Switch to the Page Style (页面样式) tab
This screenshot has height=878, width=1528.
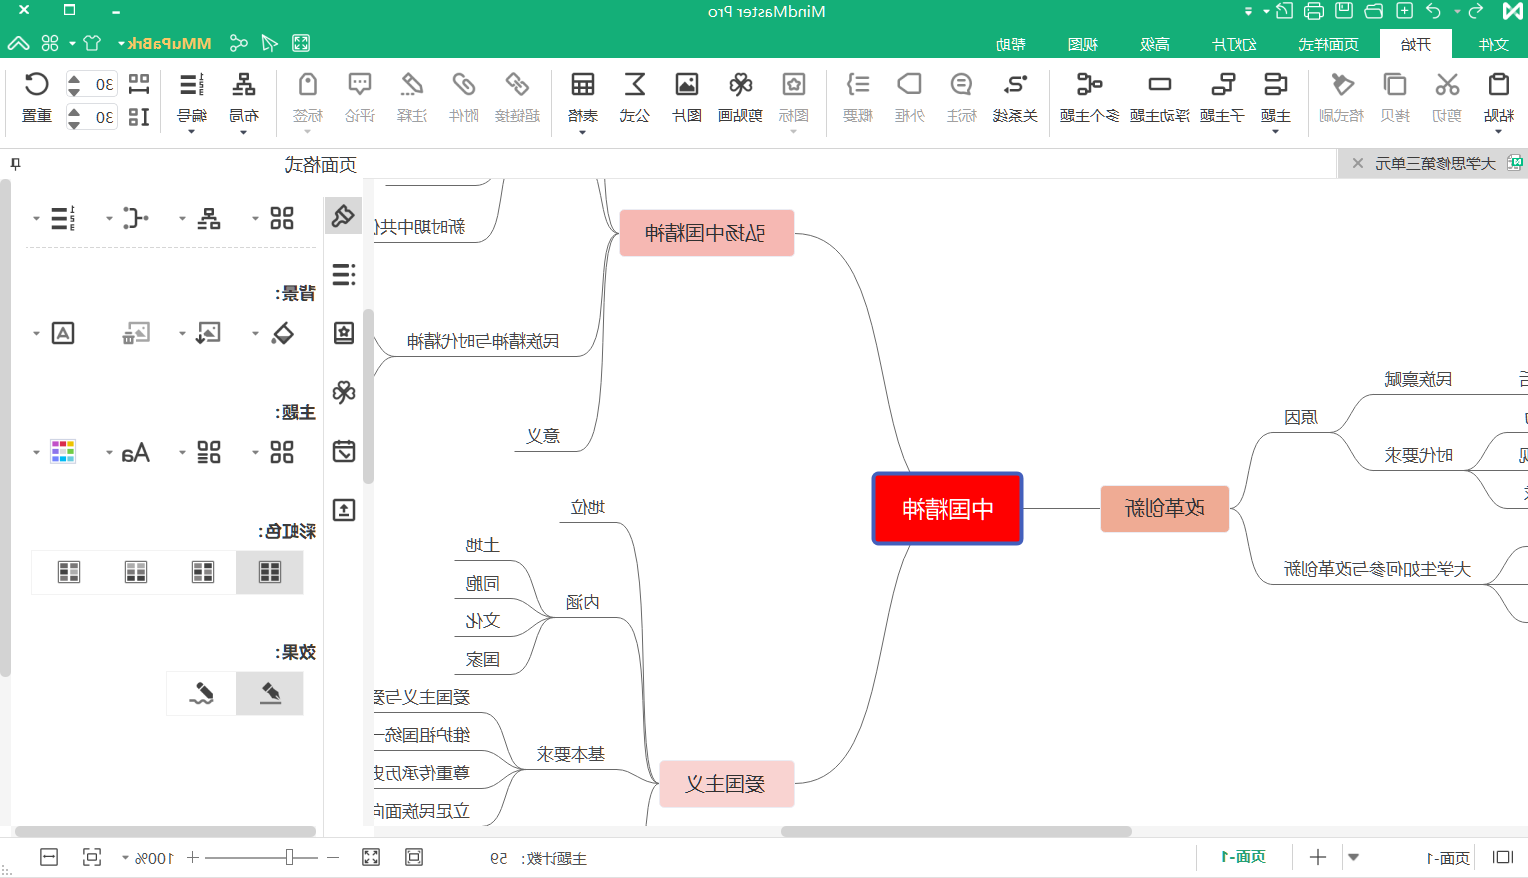[1328, 44]
